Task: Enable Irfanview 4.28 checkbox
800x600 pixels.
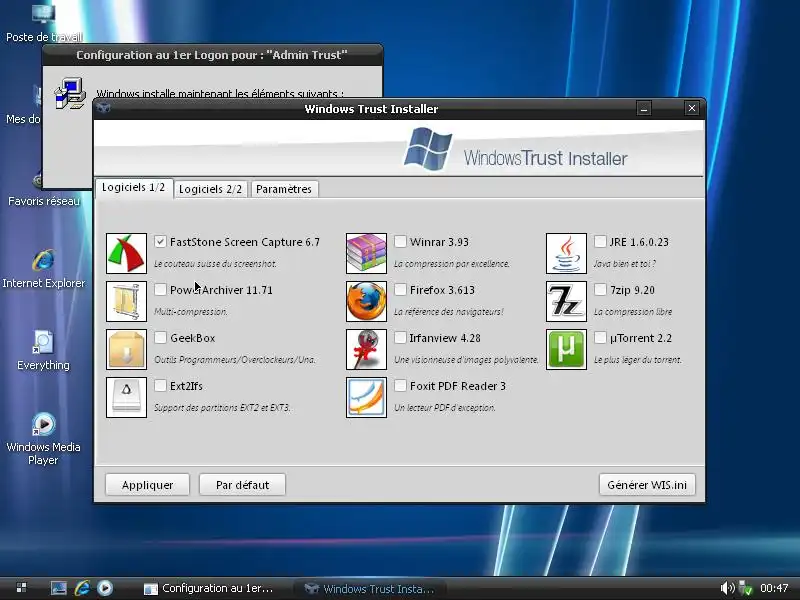Action: tap(400, 337)
